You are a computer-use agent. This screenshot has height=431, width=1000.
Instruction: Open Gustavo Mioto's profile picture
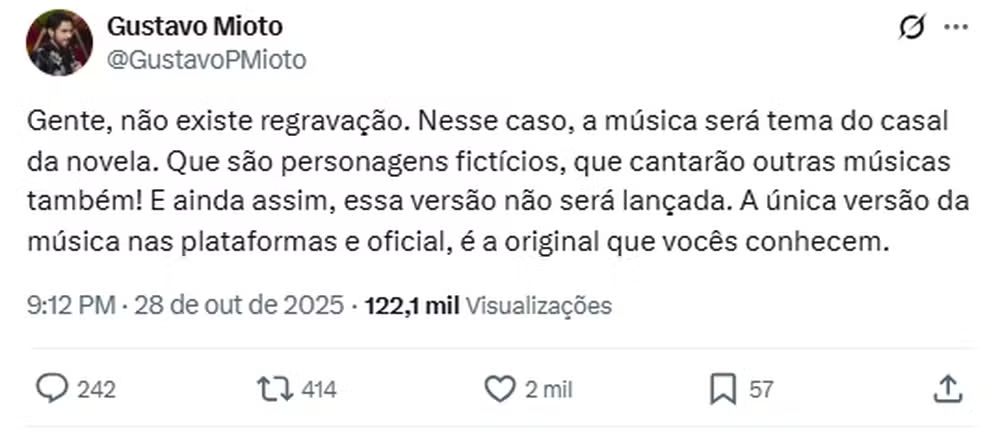tap(59, 42)
